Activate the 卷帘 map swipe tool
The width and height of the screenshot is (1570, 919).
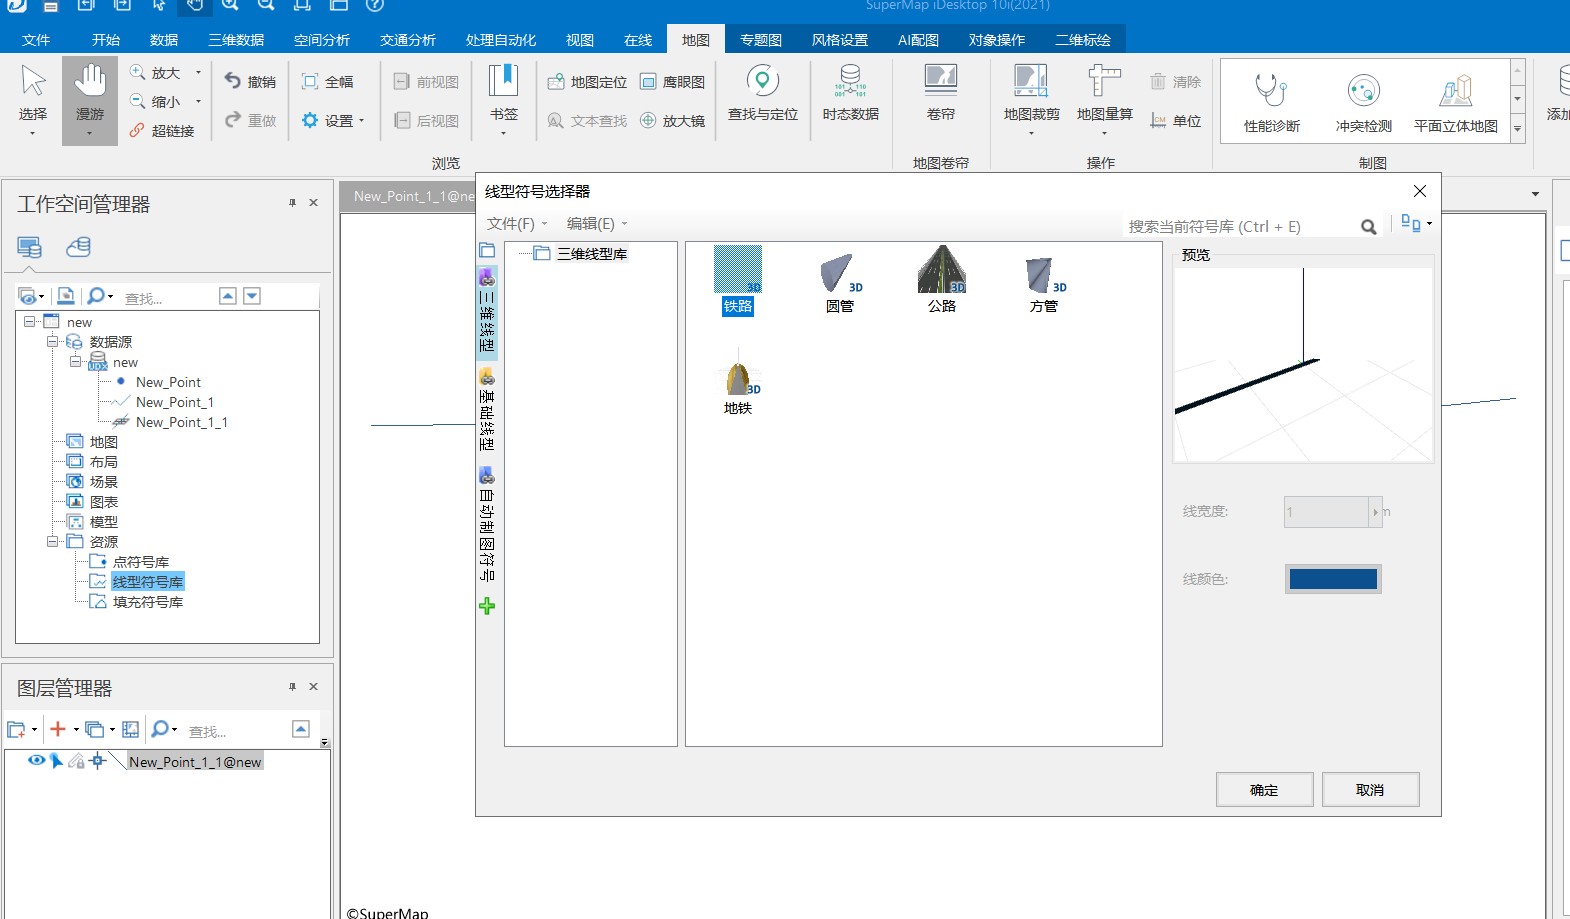tap(941, 93)
